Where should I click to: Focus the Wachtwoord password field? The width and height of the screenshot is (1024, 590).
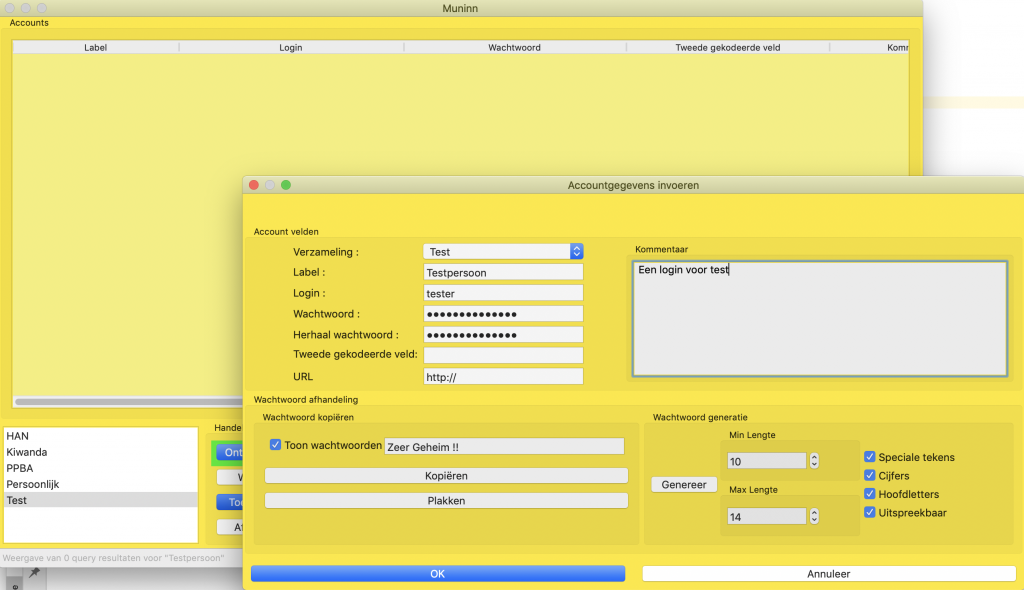(503, 314)
